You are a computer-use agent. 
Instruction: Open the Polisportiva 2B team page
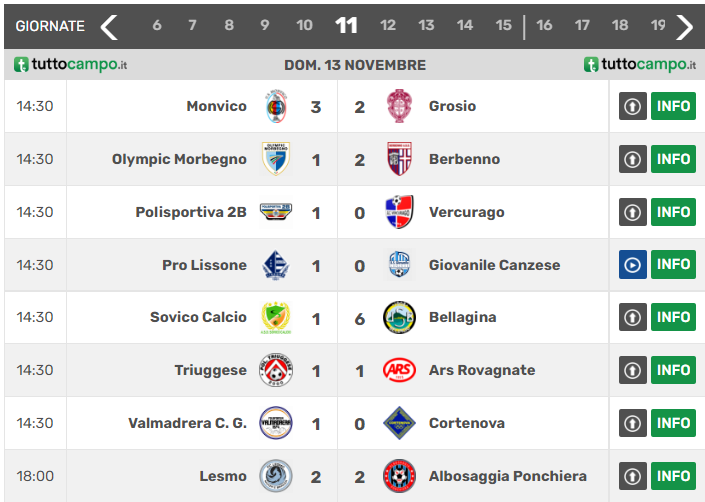coord(191,212)
